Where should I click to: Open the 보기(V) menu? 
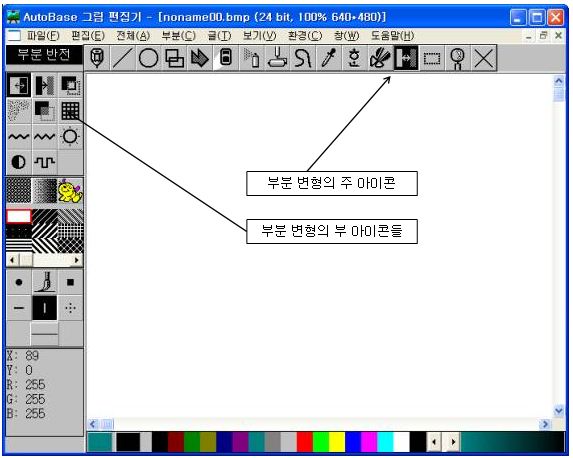[260, 35]
